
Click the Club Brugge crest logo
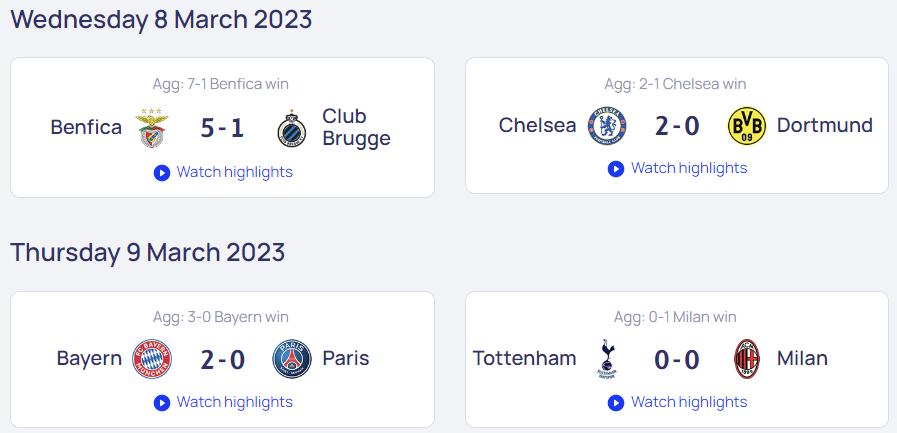click(292, 128)
